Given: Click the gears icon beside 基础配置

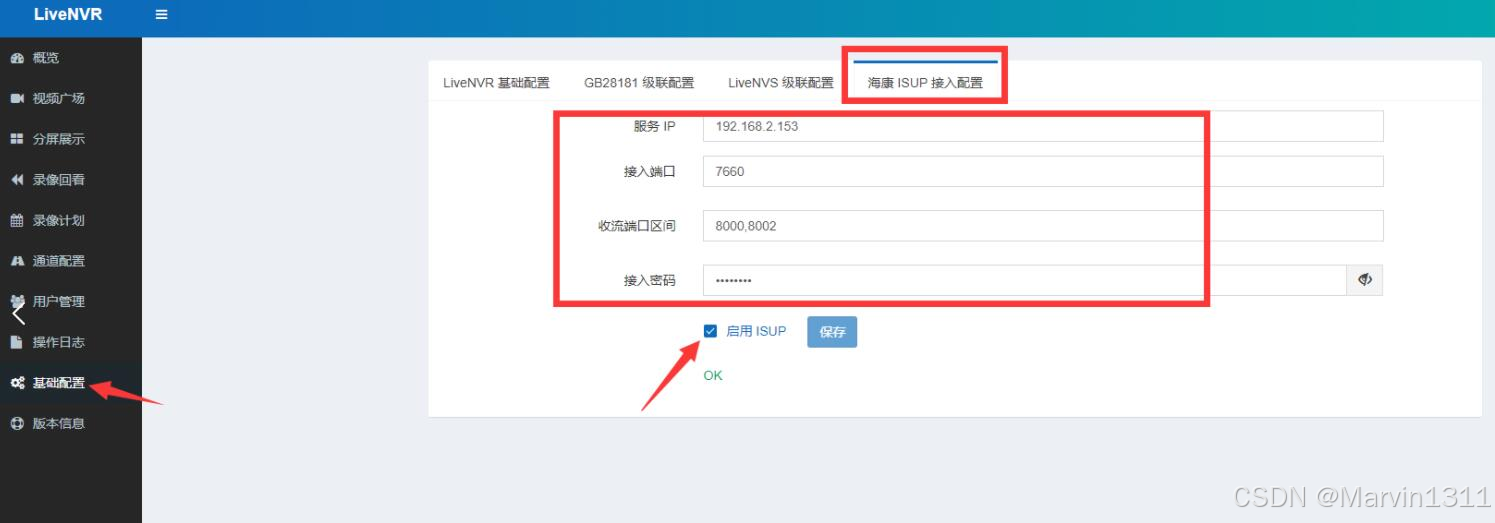Looking at the screenshot, I should 17,383.
